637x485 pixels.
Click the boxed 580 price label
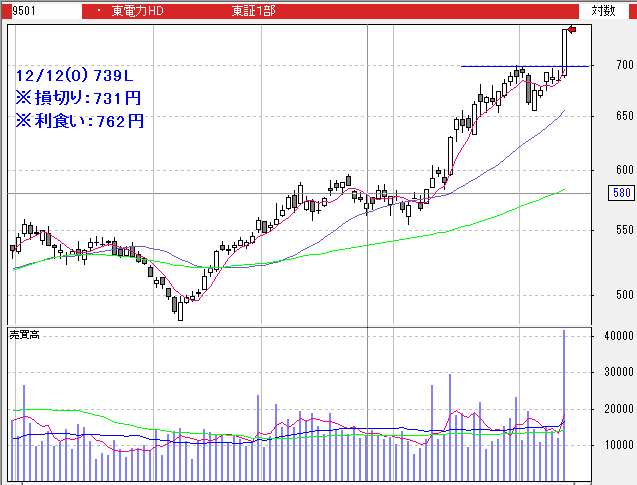[622, 193]
